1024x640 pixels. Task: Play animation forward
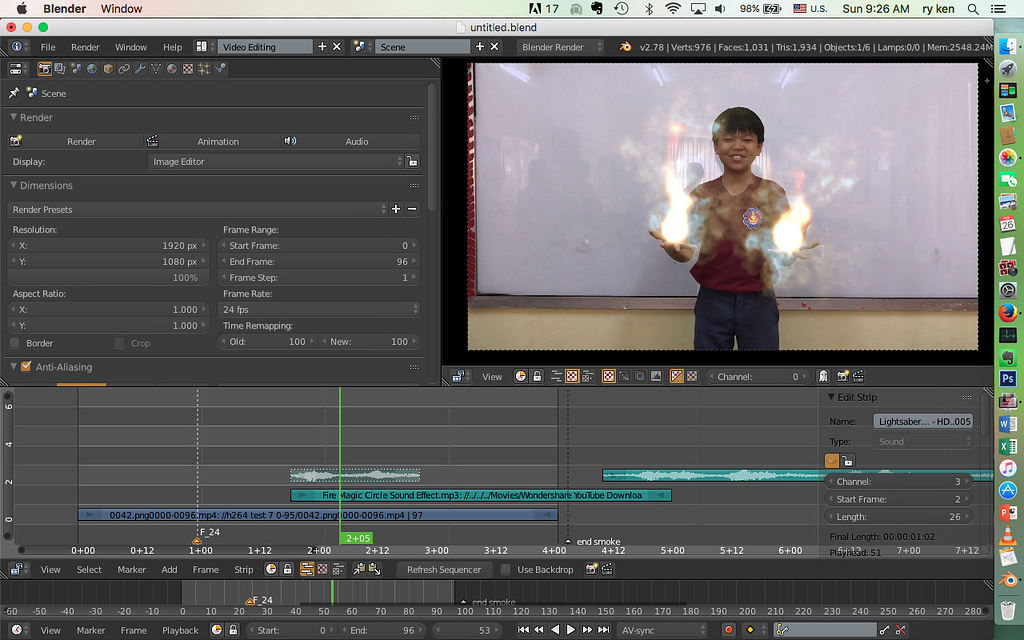pyautogui.click(x=571, y=630)
